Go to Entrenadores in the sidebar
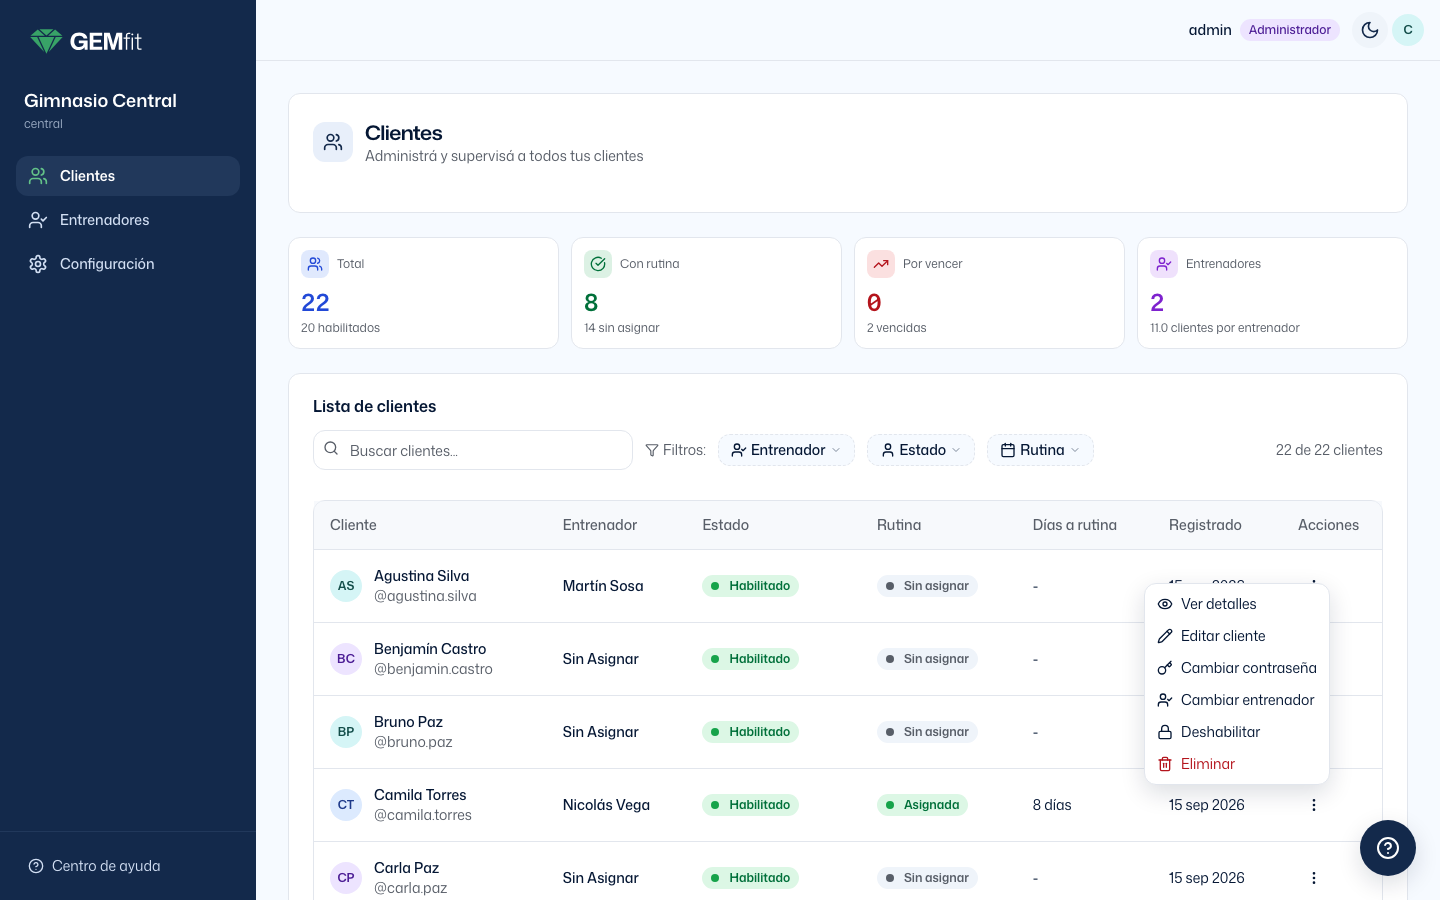 pos(128,220)
